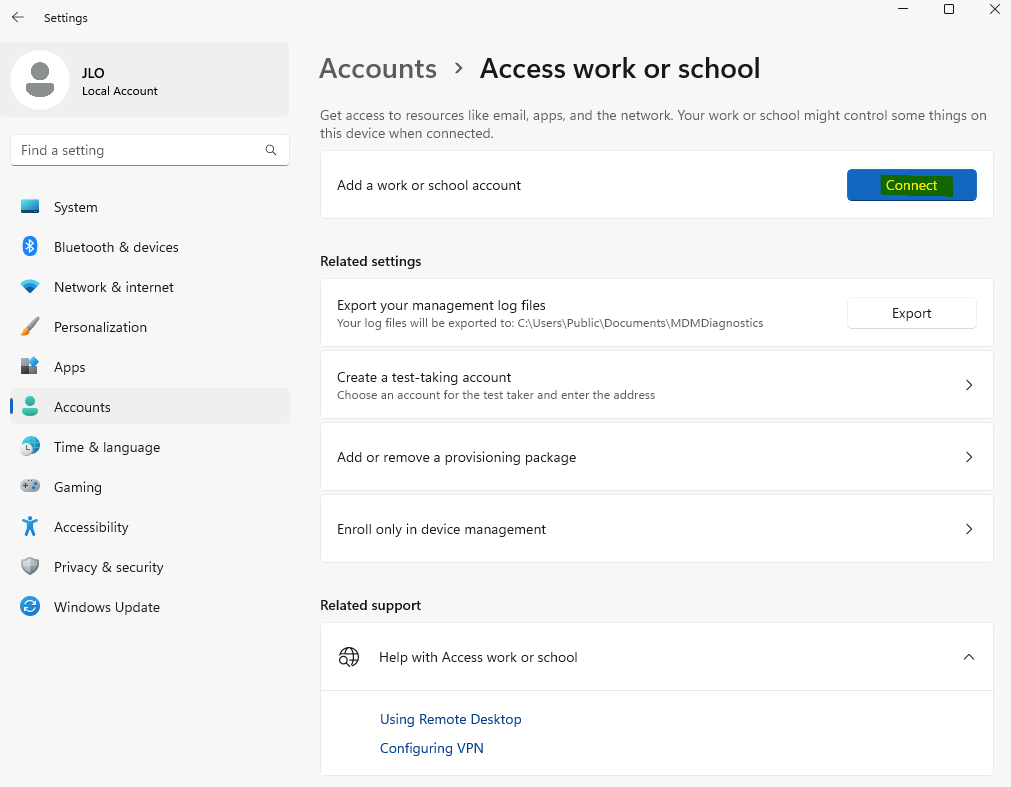Minimize the Settings window
The image size is (1011, 787).
point(903,9)
